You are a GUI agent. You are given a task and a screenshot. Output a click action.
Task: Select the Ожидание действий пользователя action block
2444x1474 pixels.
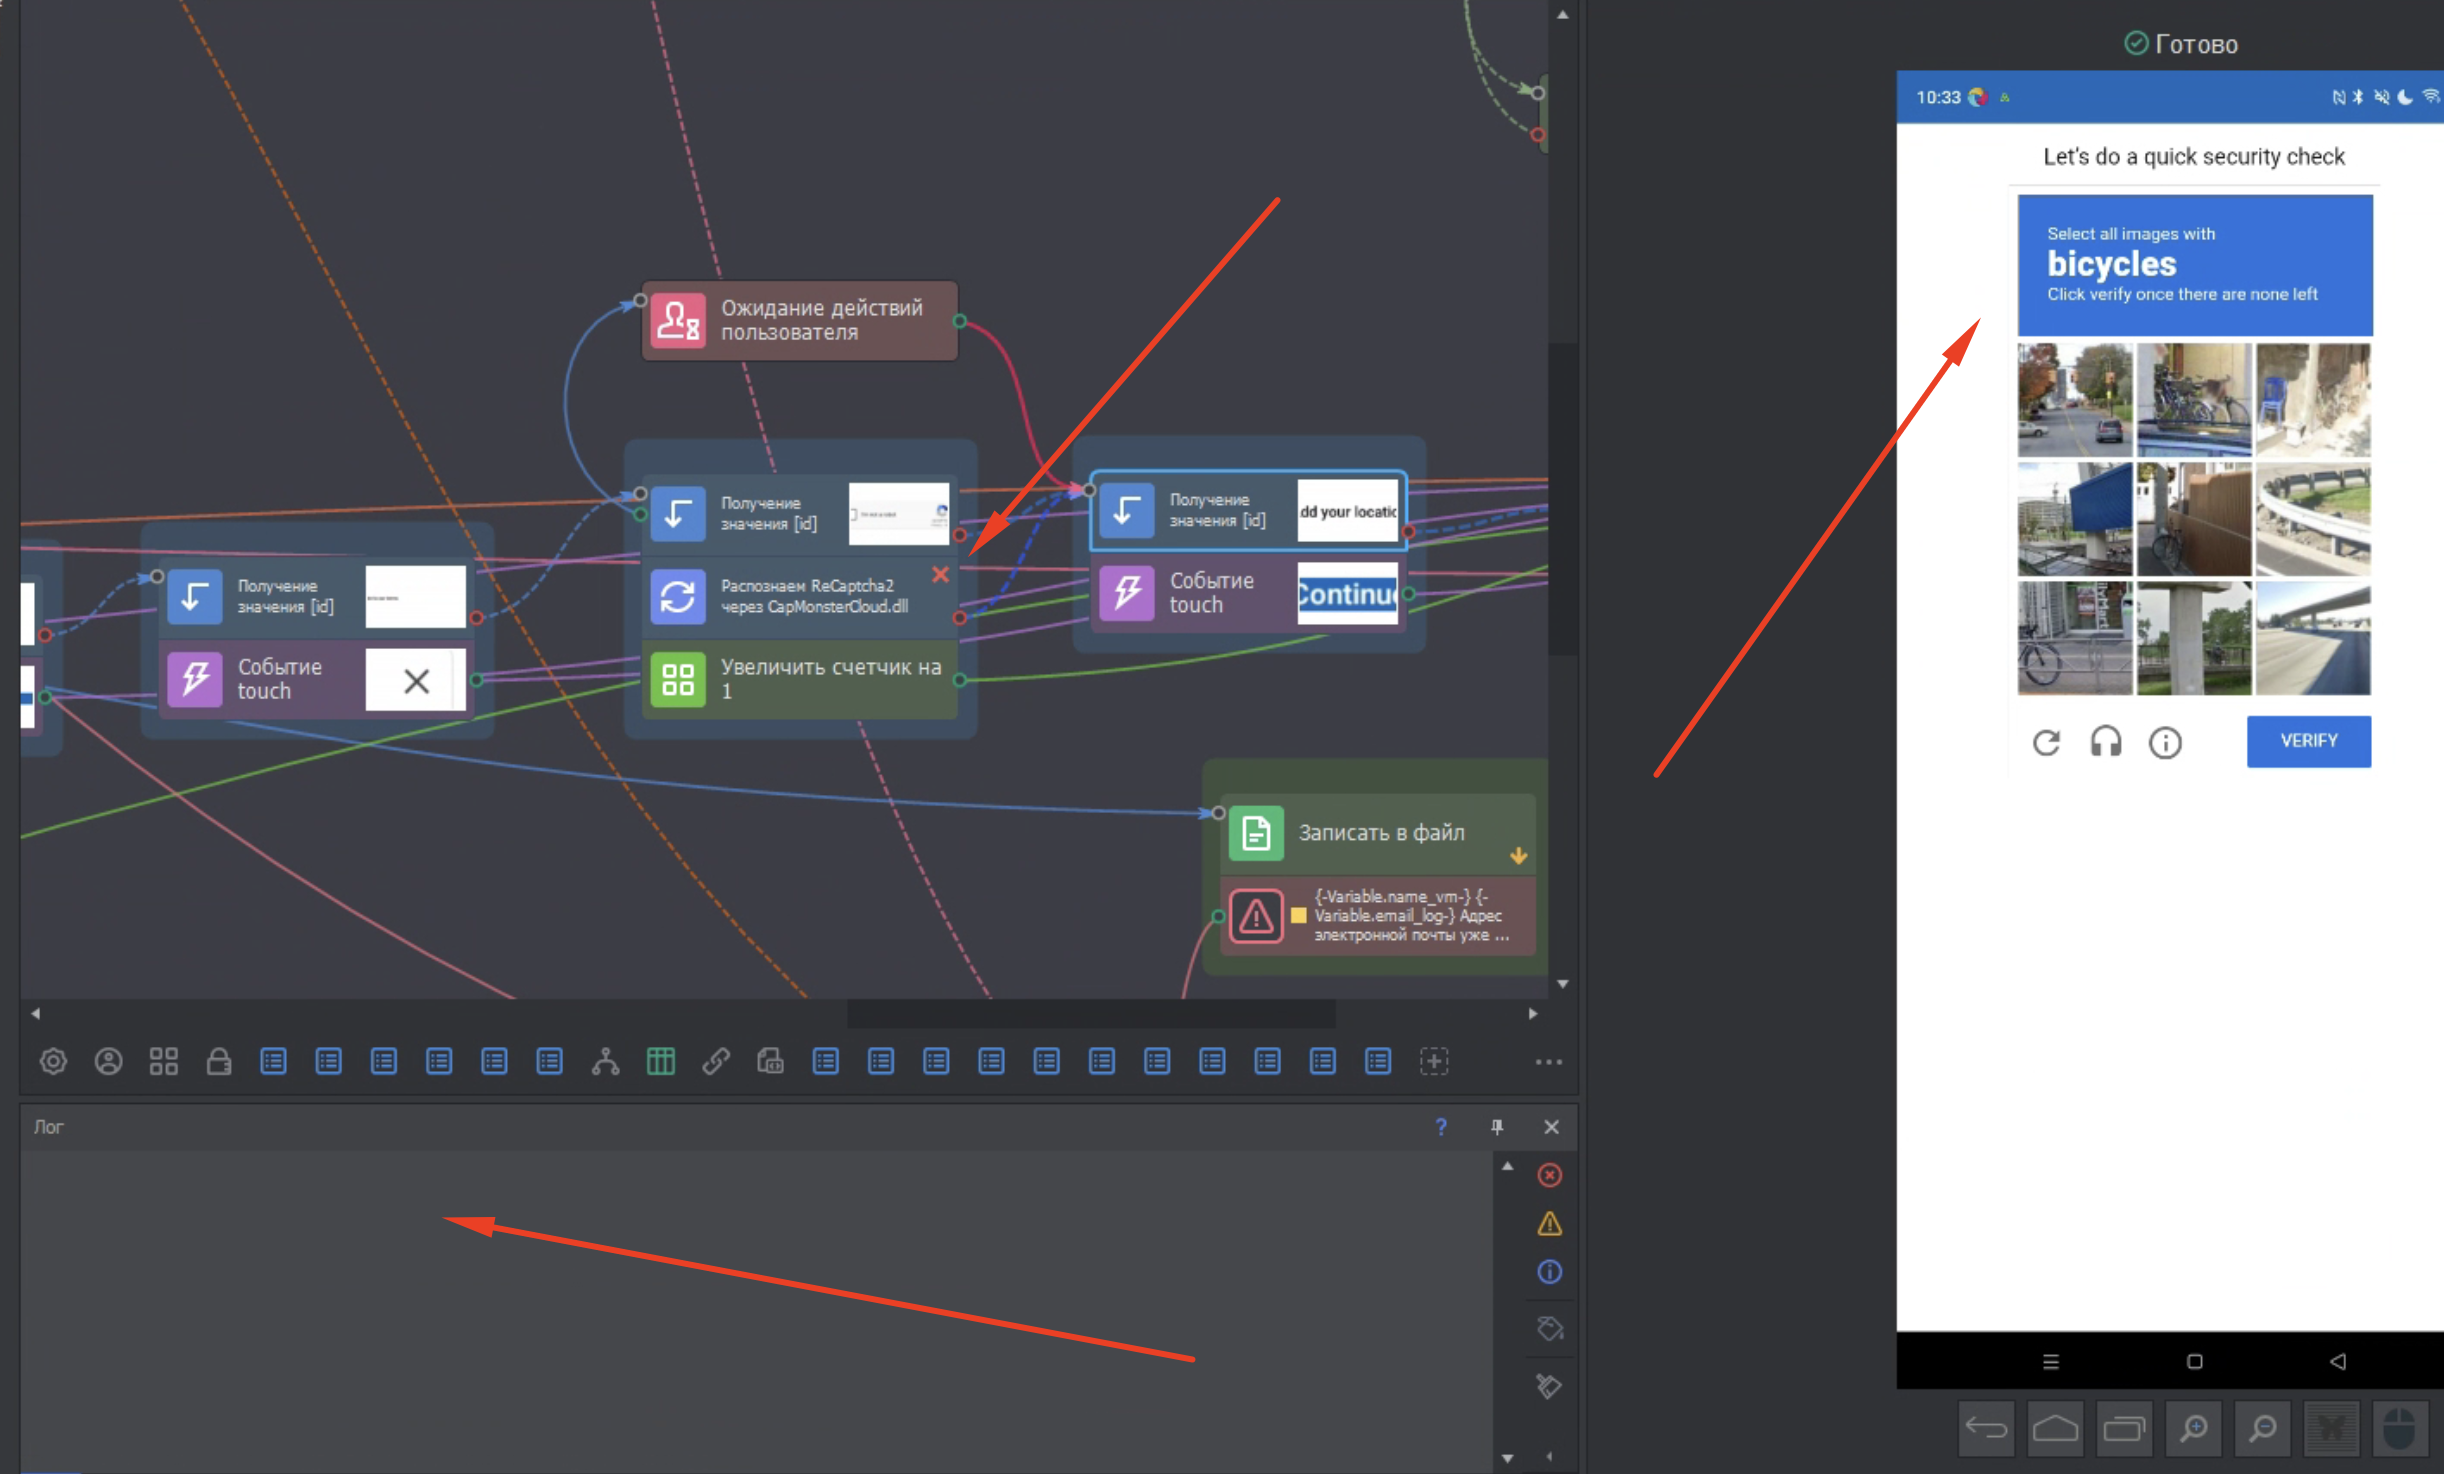click(800, 320)
